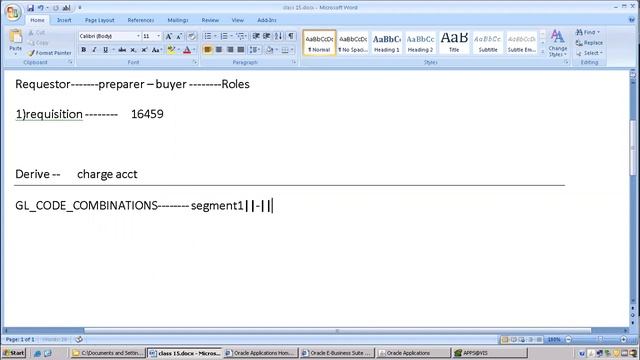The image size is (640, 360).
Task: Open Replace dialog
Action: [589, 42]
